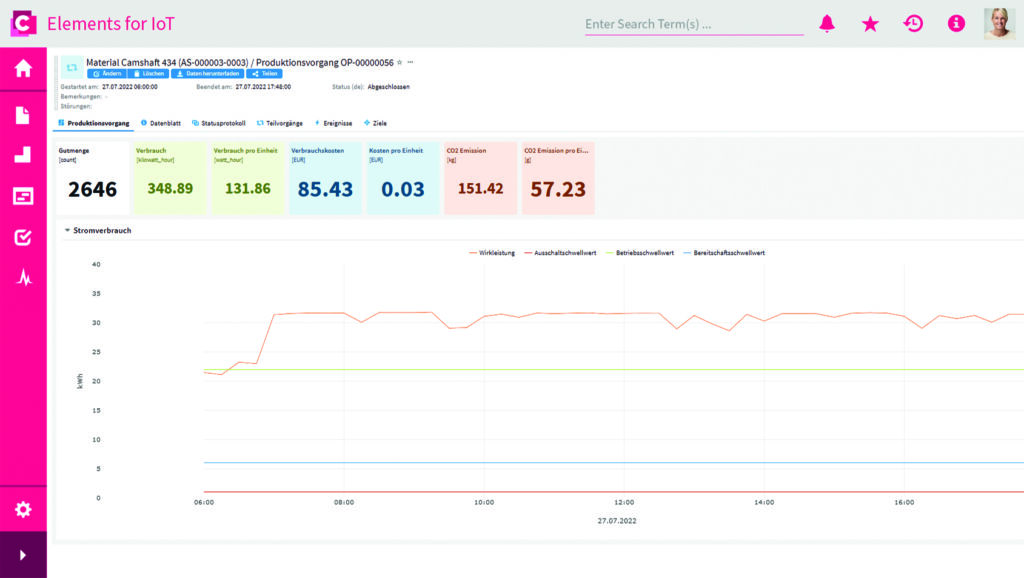Open the three-dots menu beside title
This screenshot has width=1024, height=578.
click(410, 62)
